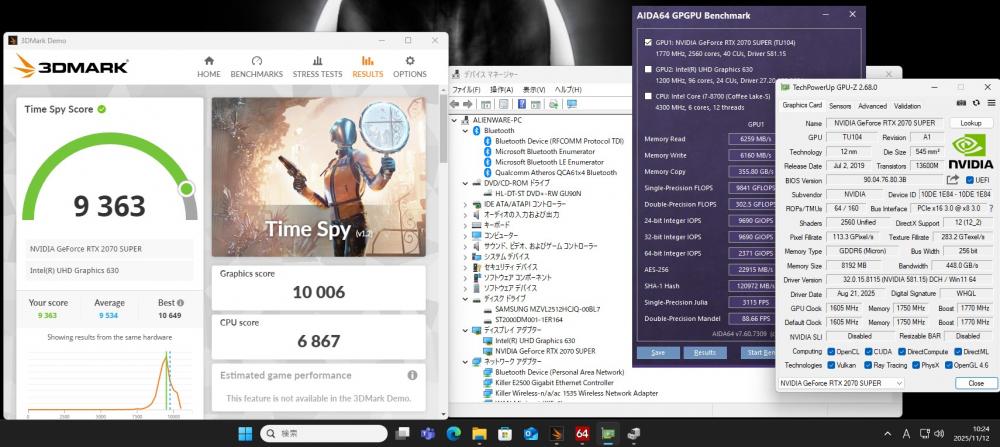
Task: Select Killer E2500 Gigabit Ethernet Controller
Action: pos(554,383)
